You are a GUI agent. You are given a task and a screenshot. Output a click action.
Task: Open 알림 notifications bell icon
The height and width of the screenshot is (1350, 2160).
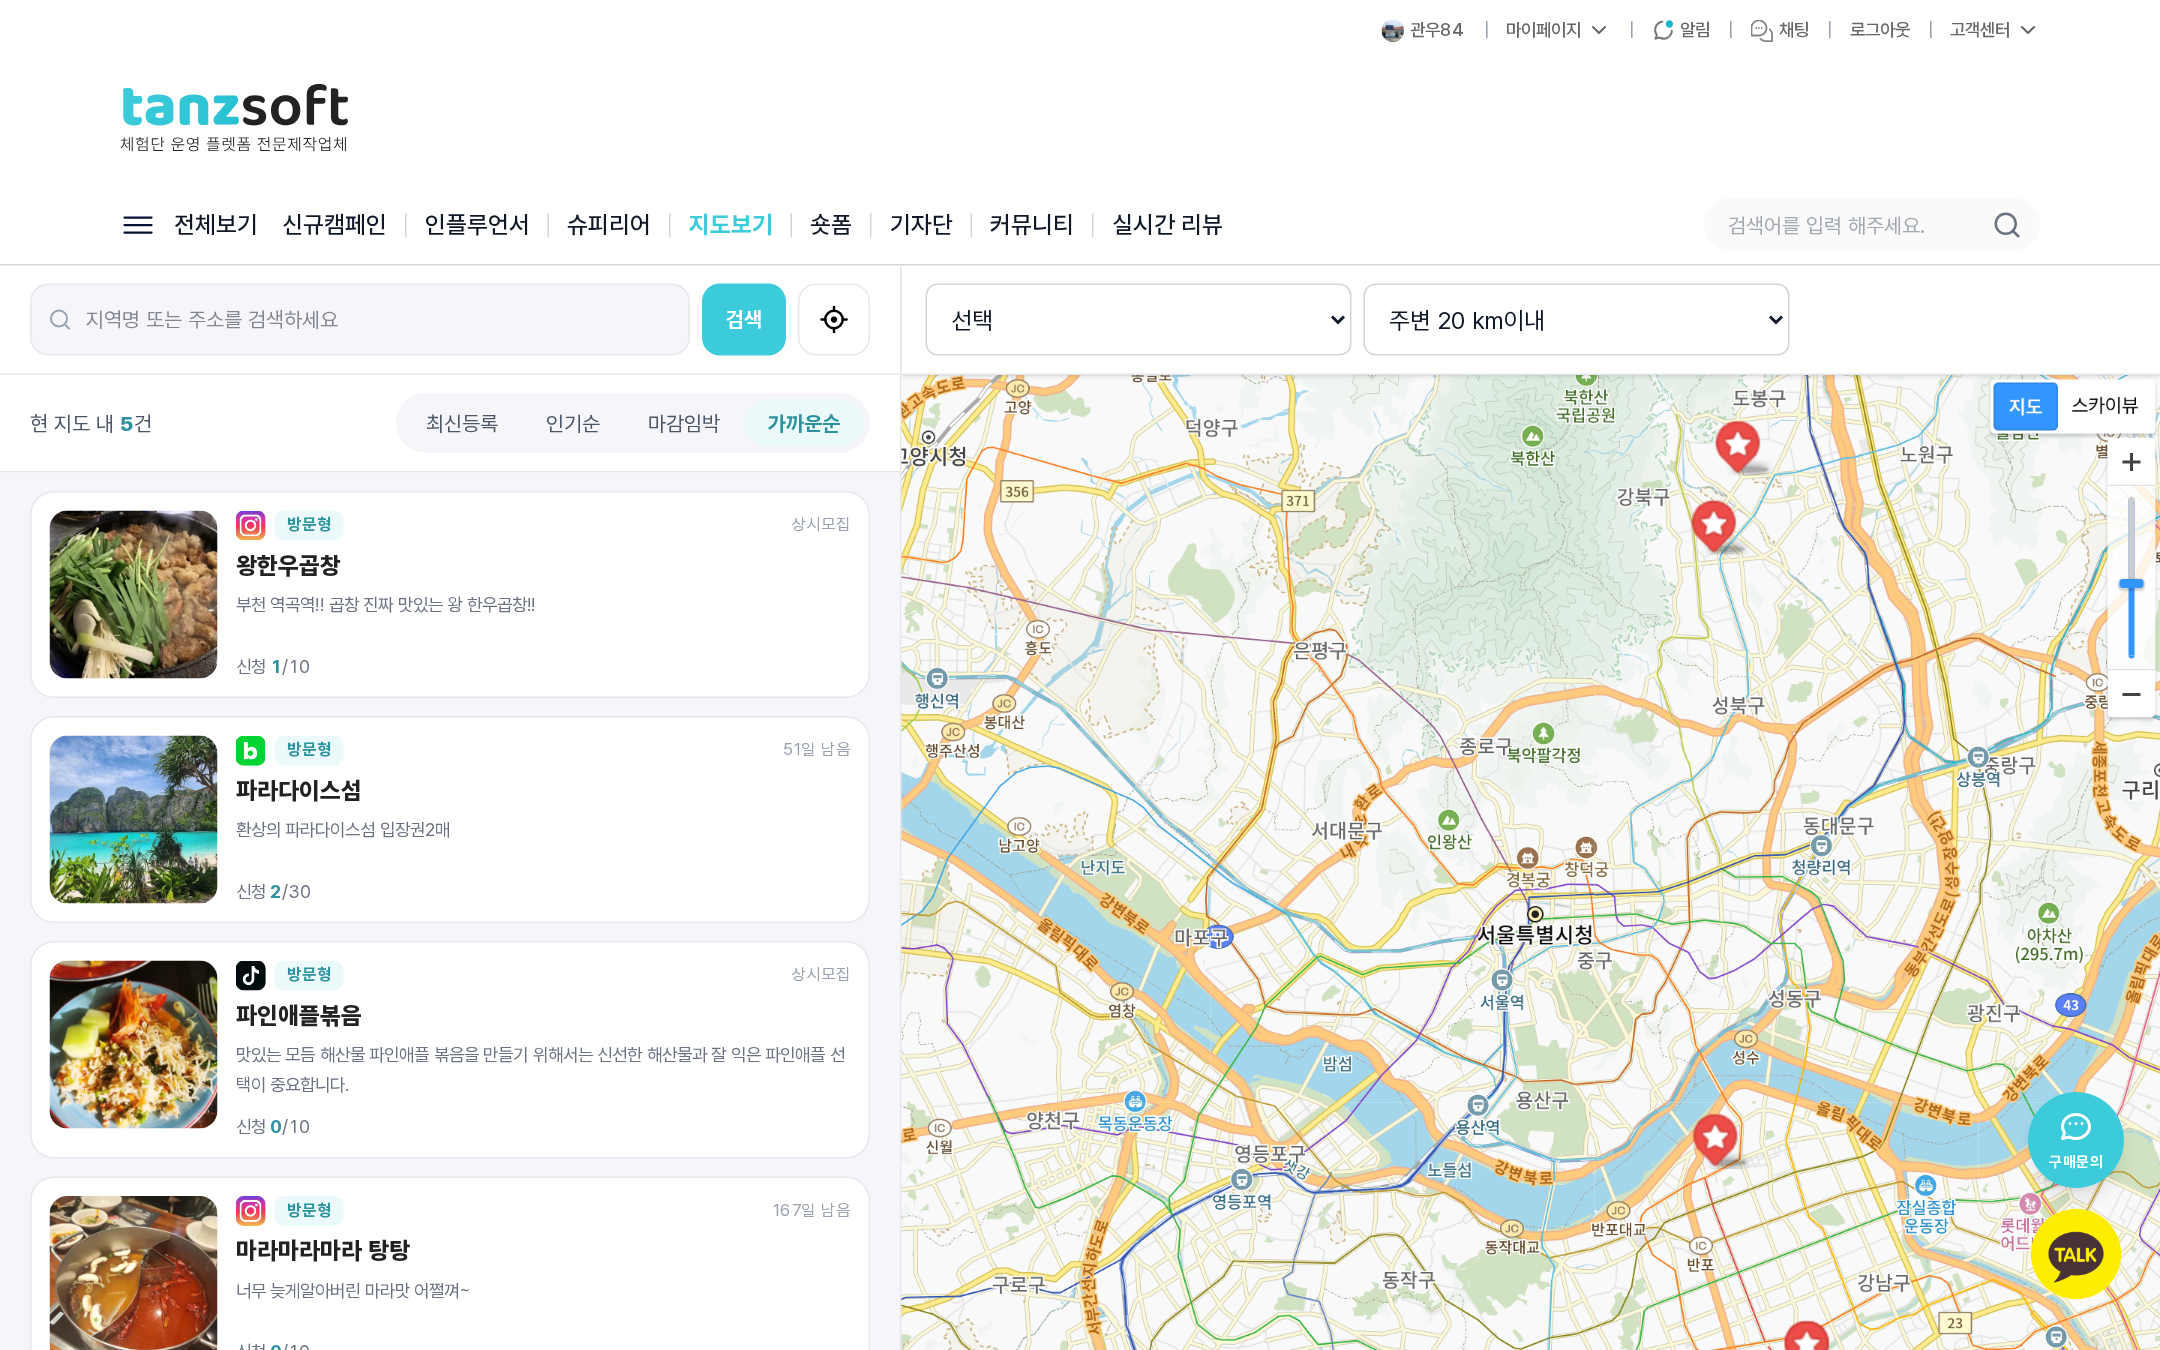pyautogui.click(x=1663, y=30)
